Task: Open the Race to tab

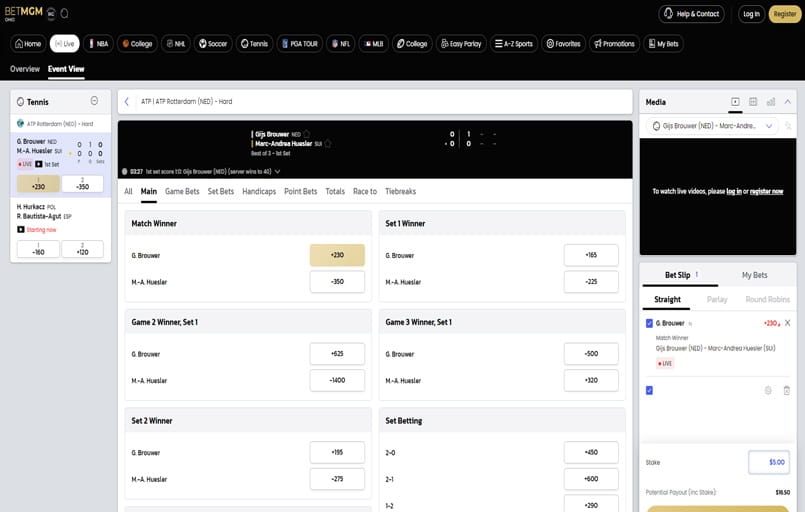Action: pos(365,191)
